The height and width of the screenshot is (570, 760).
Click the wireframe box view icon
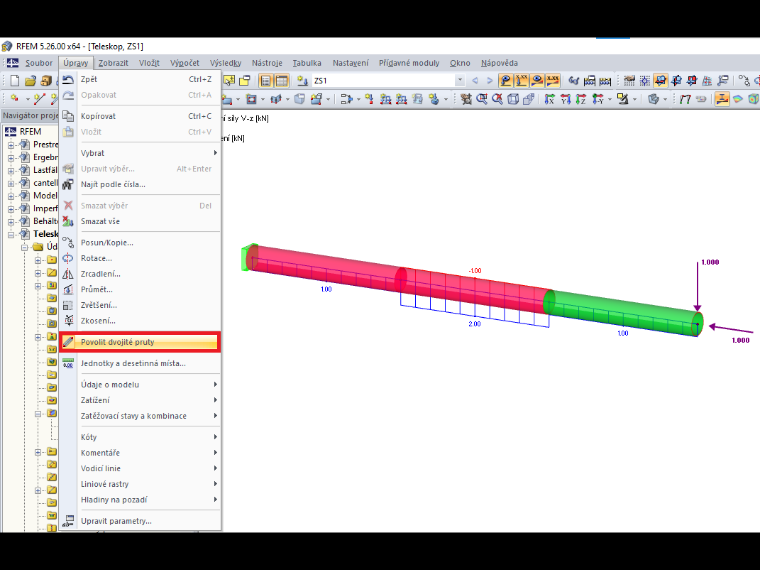tap(513, 99)
